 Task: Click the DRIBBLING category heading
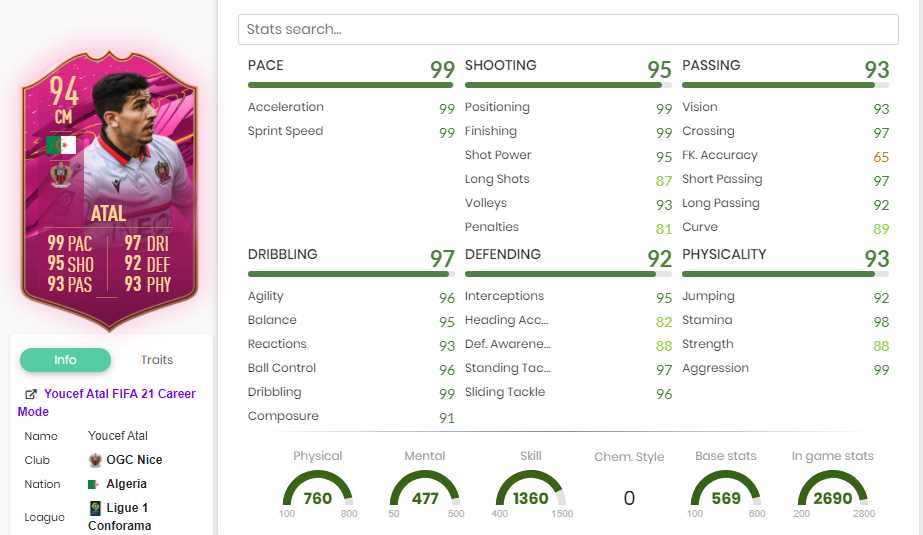point(283,254)
